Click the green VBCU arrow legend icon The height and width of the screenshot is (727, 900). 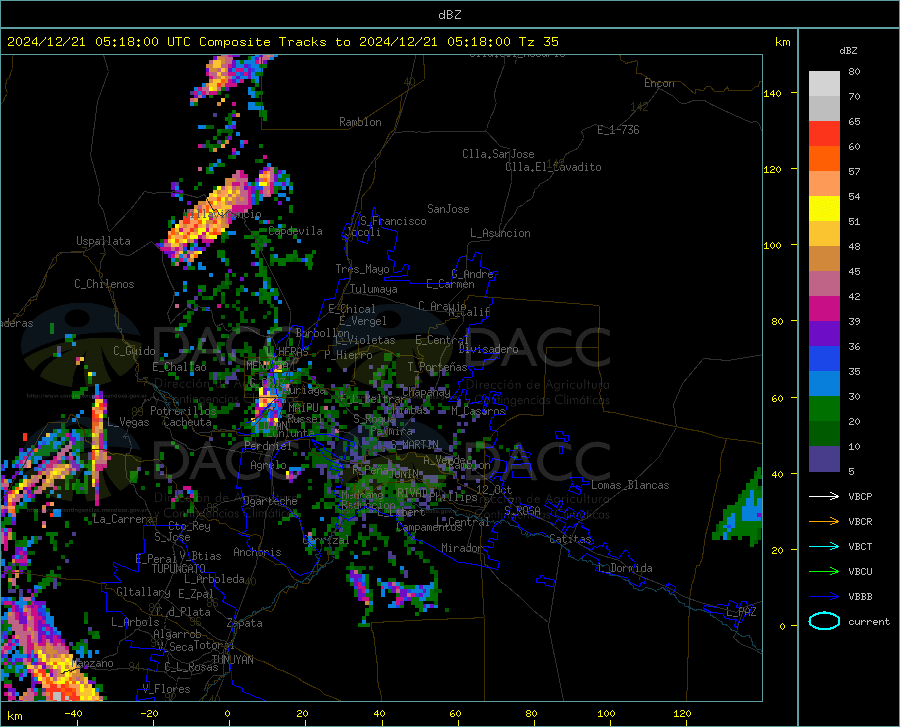pos(824,572)
